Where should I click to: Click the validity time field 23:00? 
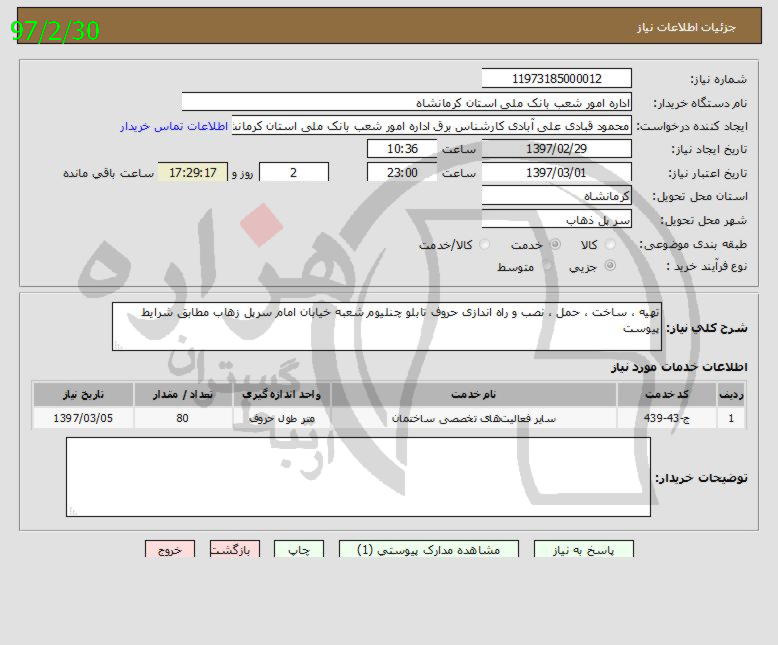402,173
